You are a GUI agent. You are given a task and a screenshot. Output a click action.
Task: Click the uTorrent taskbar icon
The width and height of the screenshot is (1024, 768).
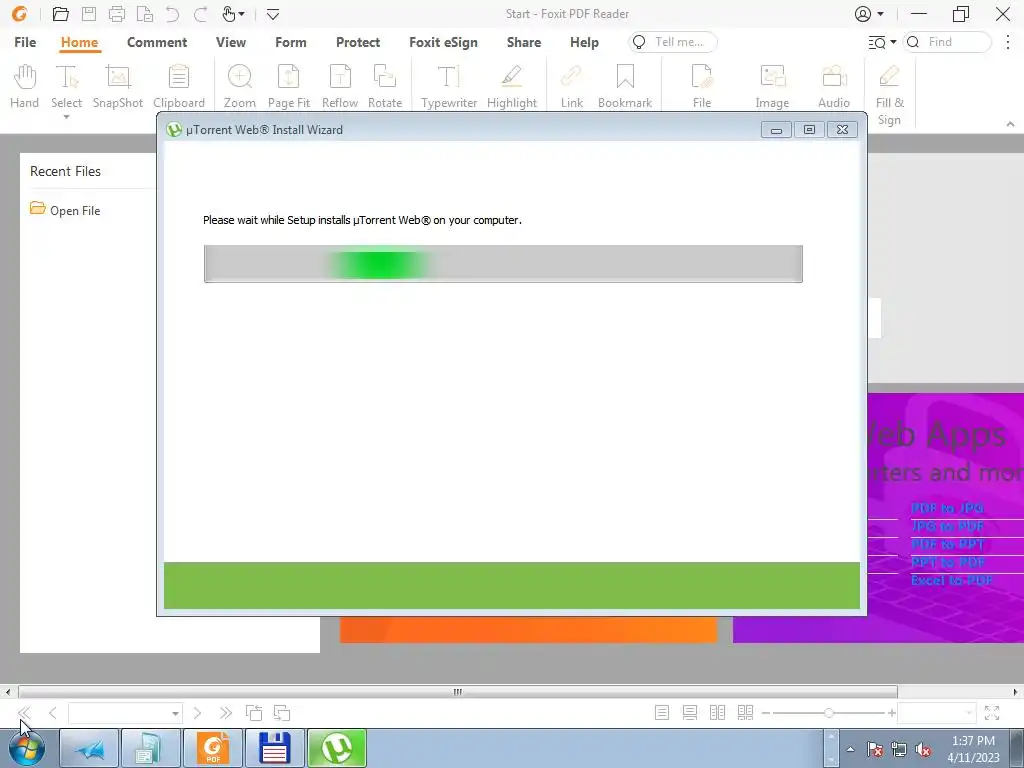(x=337, y=748)
